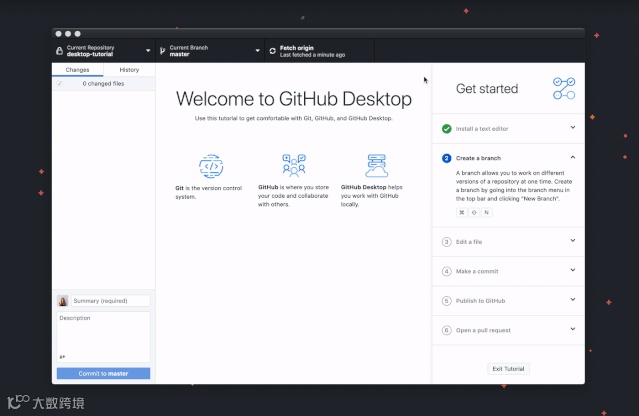Expand the Edit a file step
This screenshot has height=416, width=639.
pyautogui.click(x=573, y=240)
